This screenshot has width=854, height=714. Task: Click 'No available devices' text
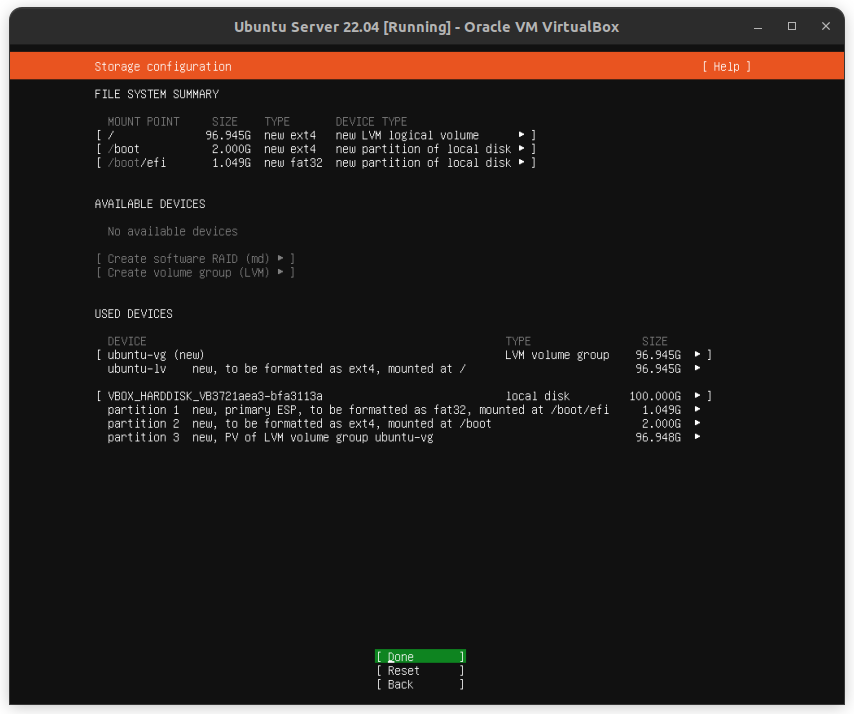click(x=172, y=231)
